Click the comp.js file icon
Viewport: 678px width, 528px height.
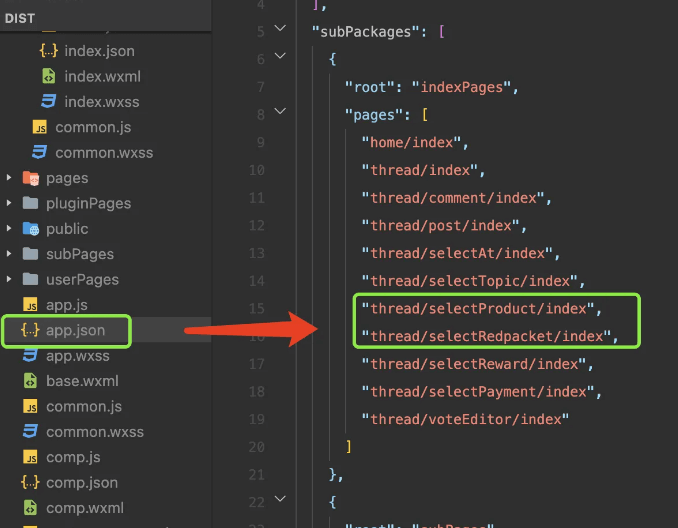point(30,458)
